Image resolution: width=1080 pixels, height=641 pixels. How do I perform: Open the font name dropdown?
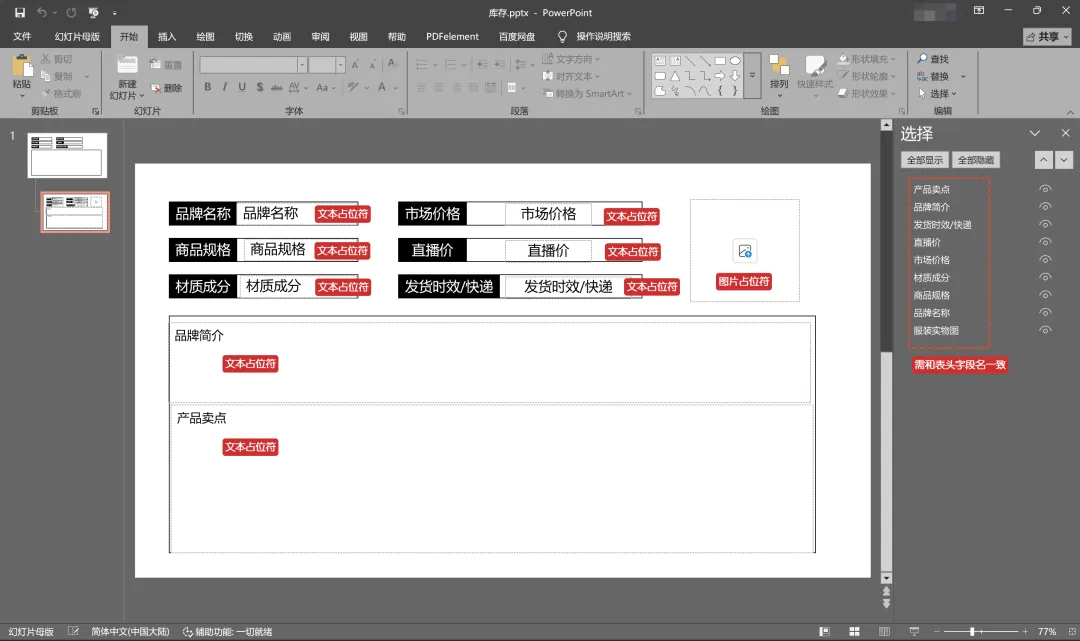(x=302, y=65)
